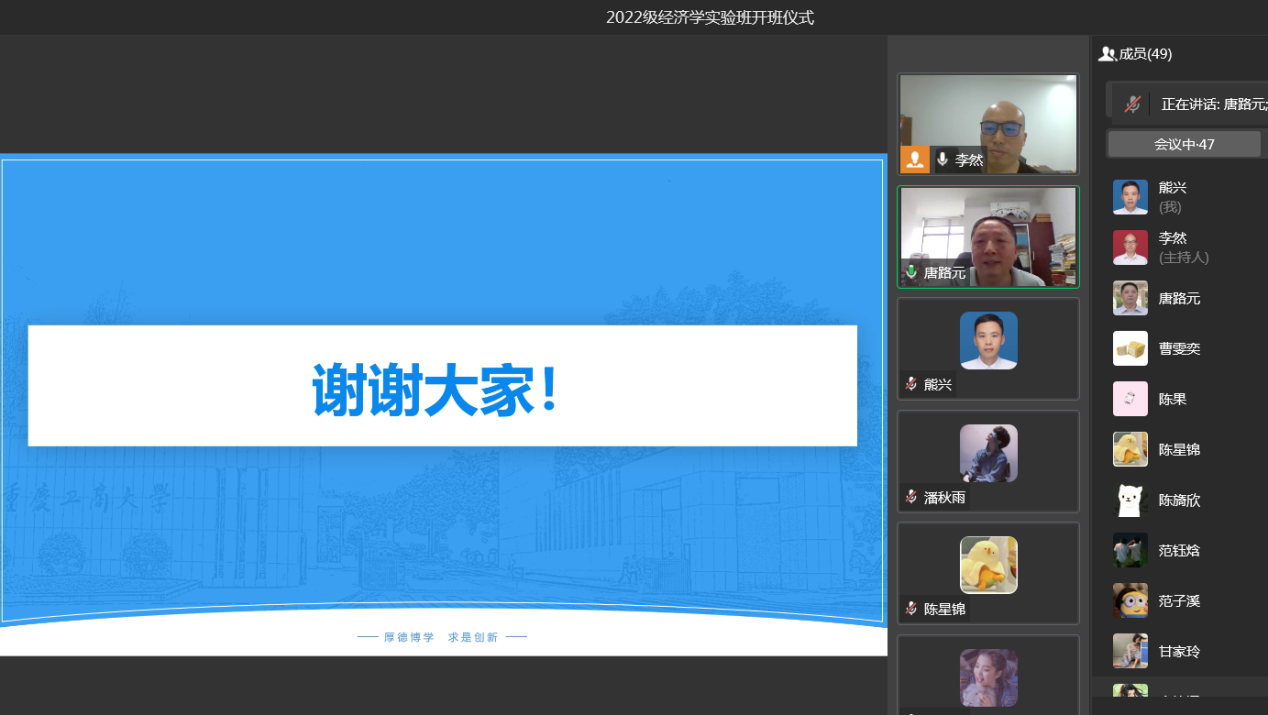Click the muted mic icon on 陈星锦's tile
Screen dimensions: 1268x715
[x=911, y=609]
